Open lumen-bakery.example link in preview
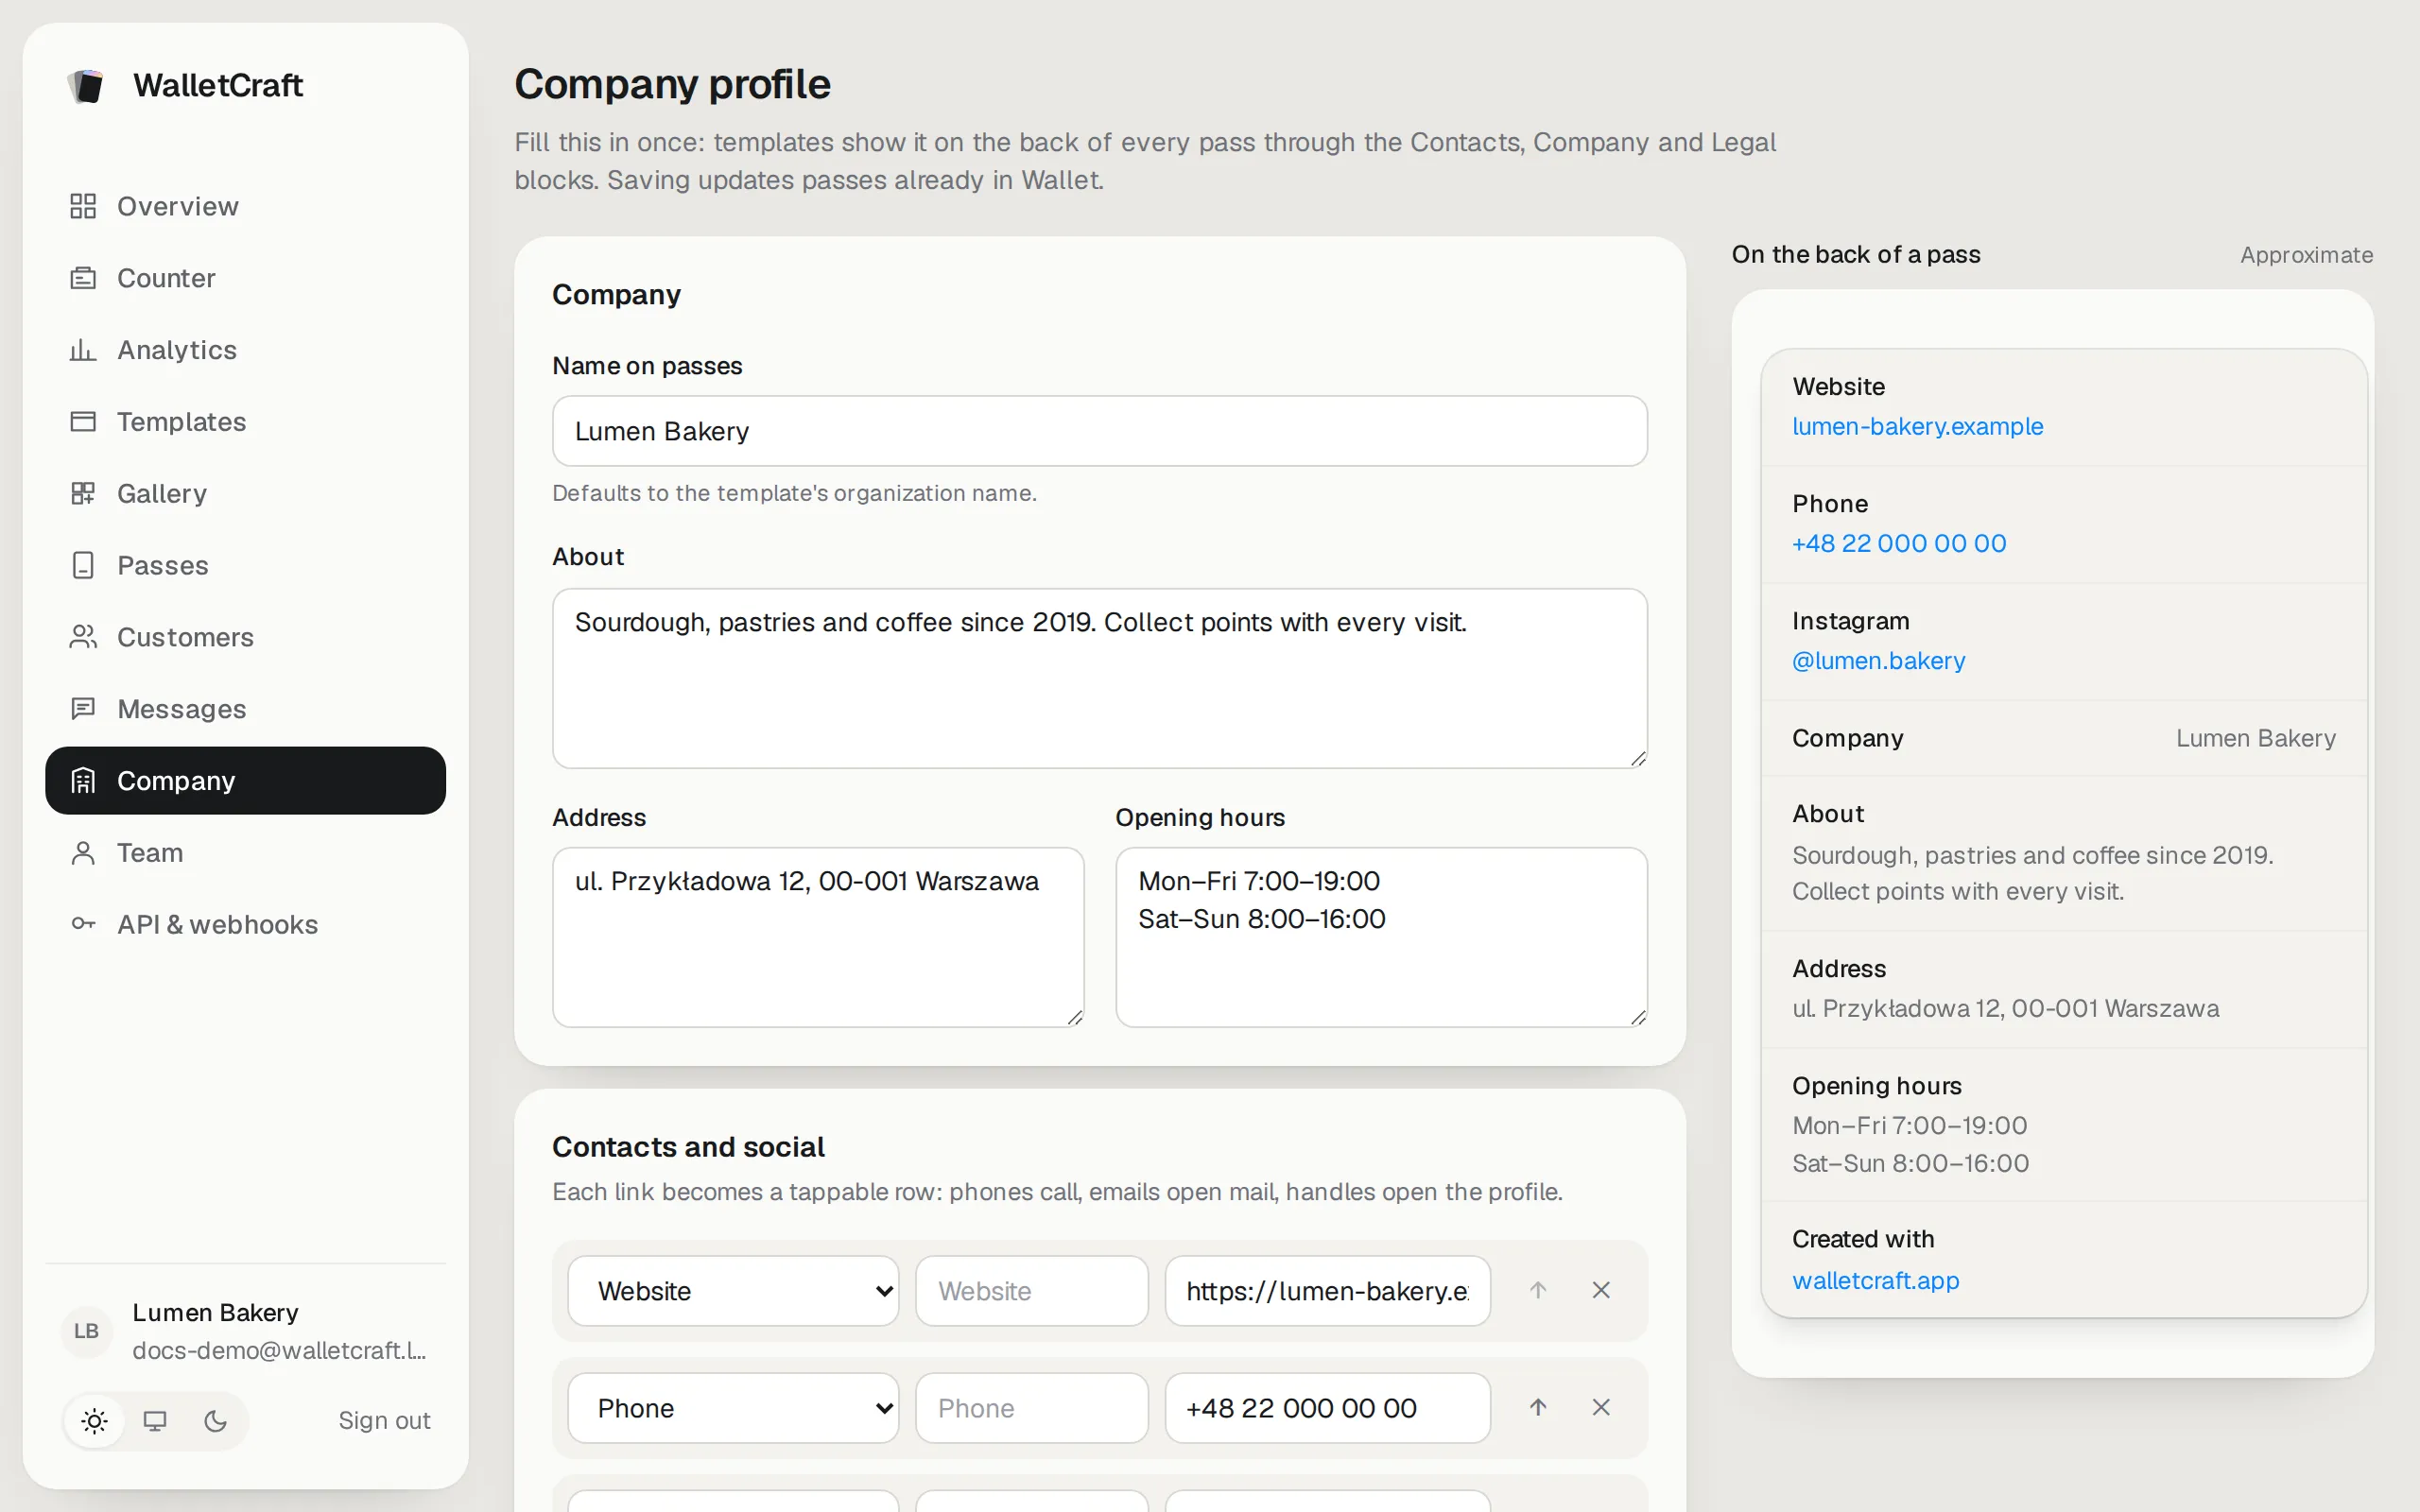Image resolution: width=2420 pixels, height=1512 pixels. (1917, 427)
